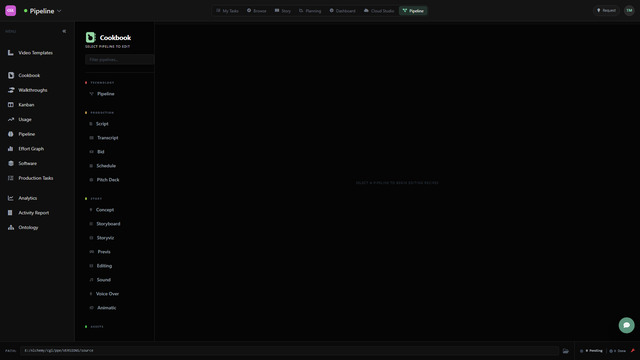Open Production Tasks in the sidebar
Image resolution: width=640 pixels, height=360 pixels.
[x=31, y=178]
